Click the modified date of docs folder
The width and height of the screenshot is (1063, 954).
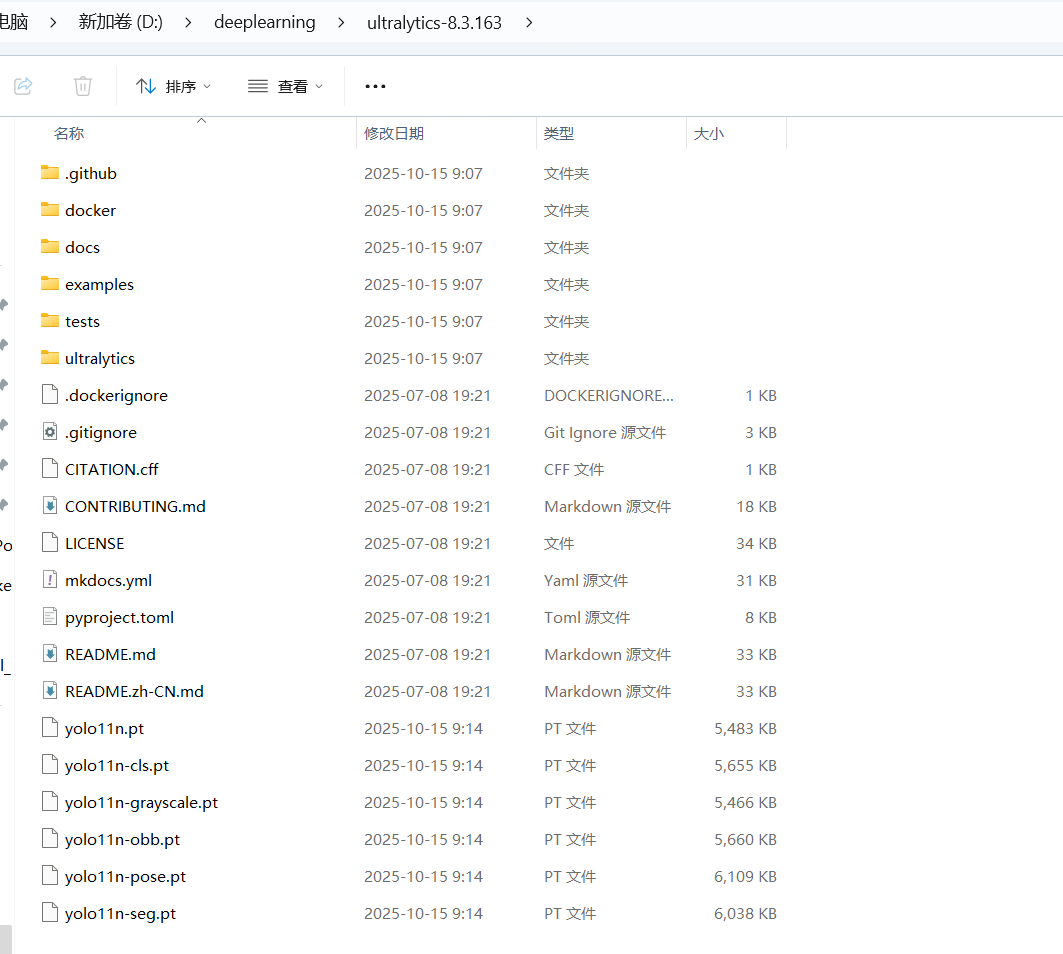pos(423,247)
